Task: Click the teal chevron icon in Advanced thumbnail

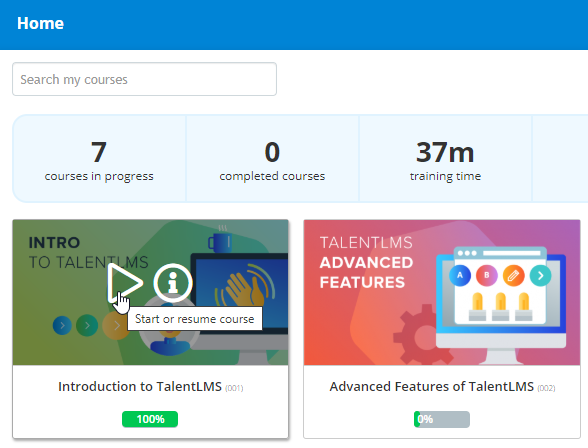Action: point(540,276)
